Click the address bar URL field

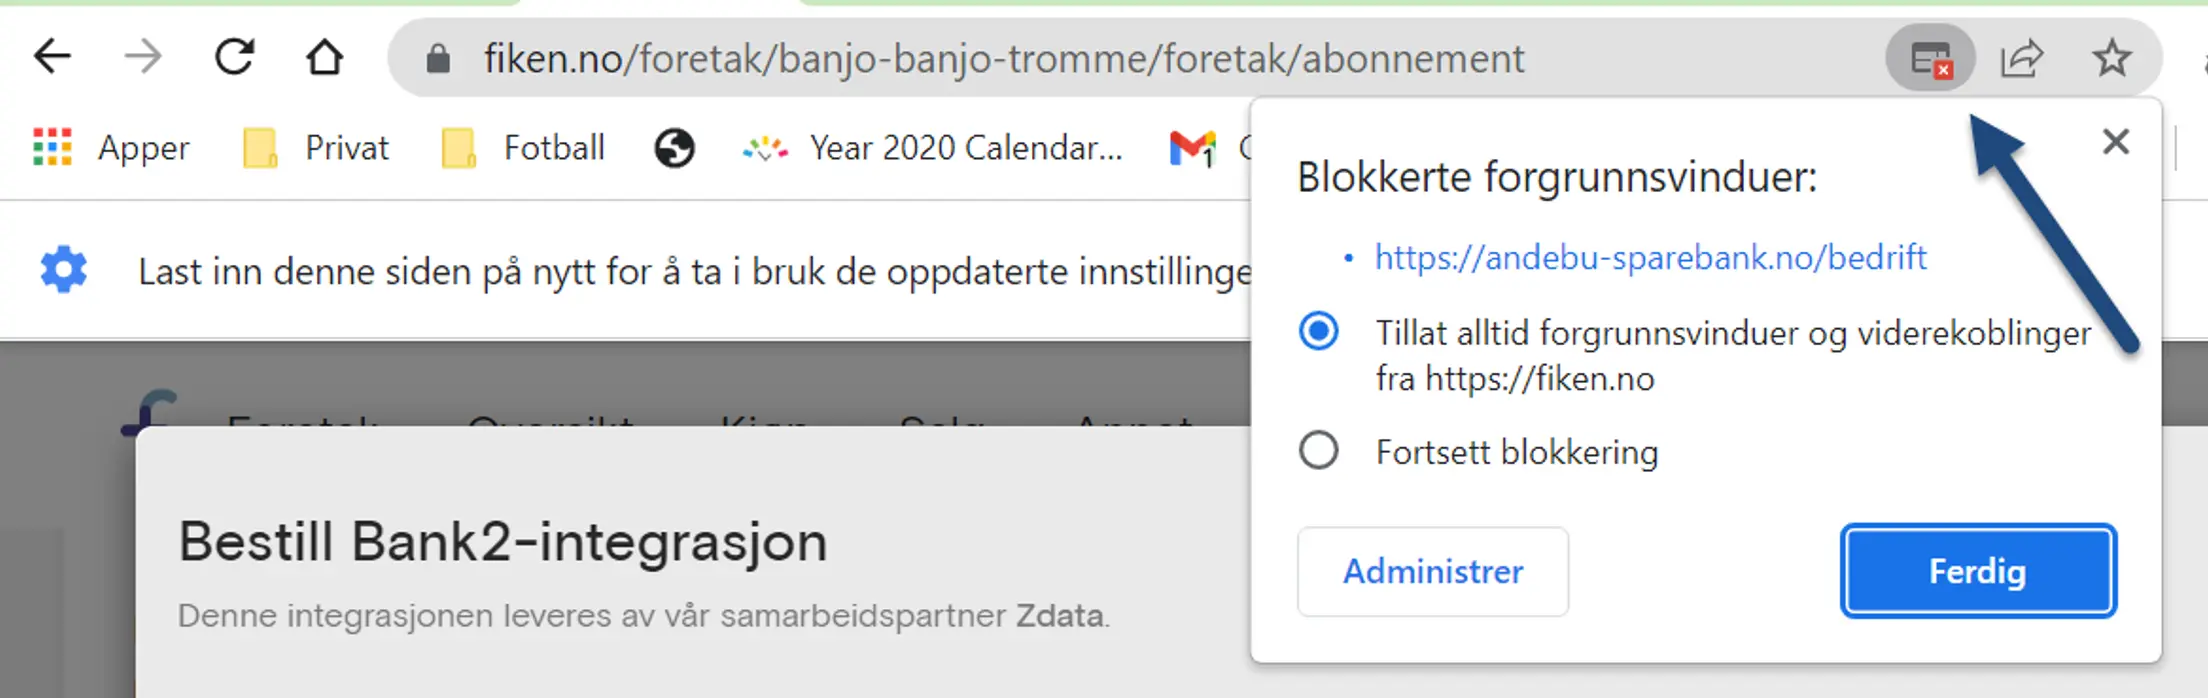point(1004,59)
